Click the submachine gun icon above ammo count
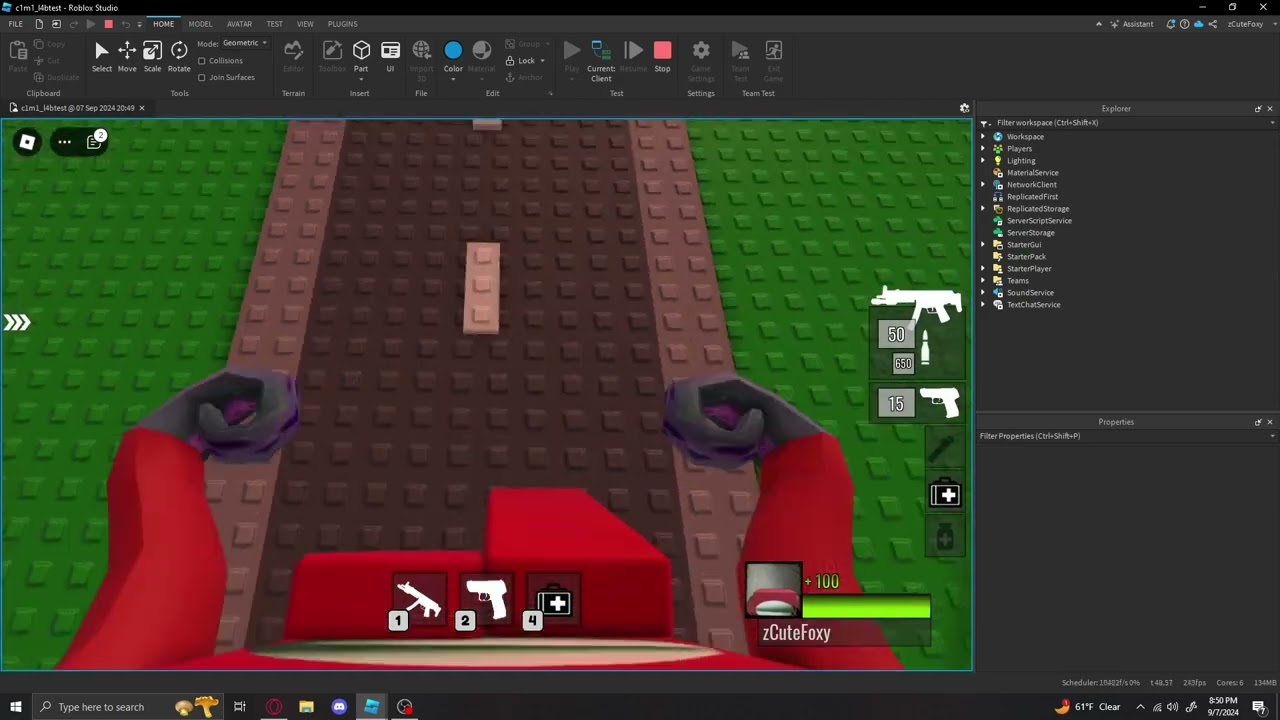Screen dimensions: 1280x720 916,303
